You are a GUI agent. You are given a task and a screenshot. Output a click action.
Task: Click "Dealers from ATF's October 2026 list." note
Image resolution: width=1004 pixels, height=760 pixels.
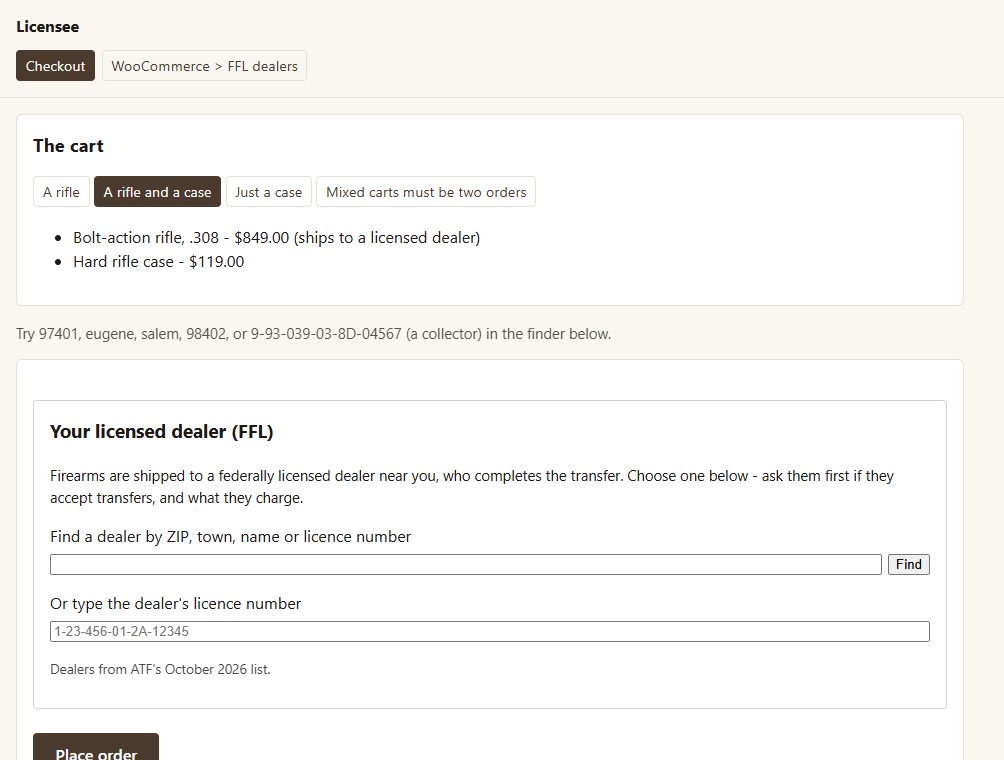[160, 669]
